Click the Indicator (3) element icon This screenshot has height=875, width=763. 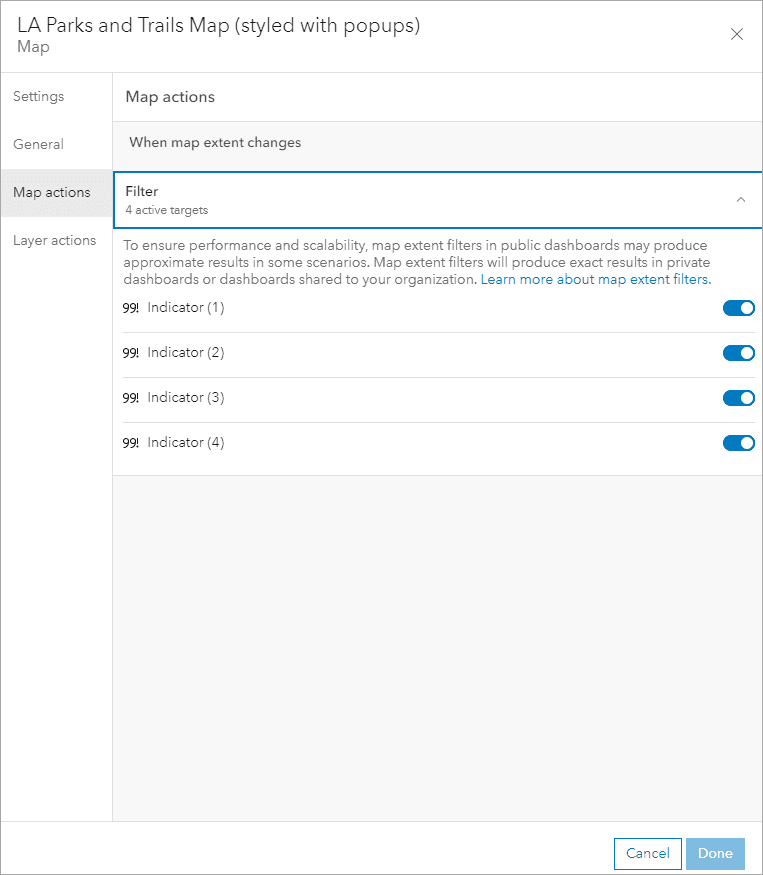(130, 398)
